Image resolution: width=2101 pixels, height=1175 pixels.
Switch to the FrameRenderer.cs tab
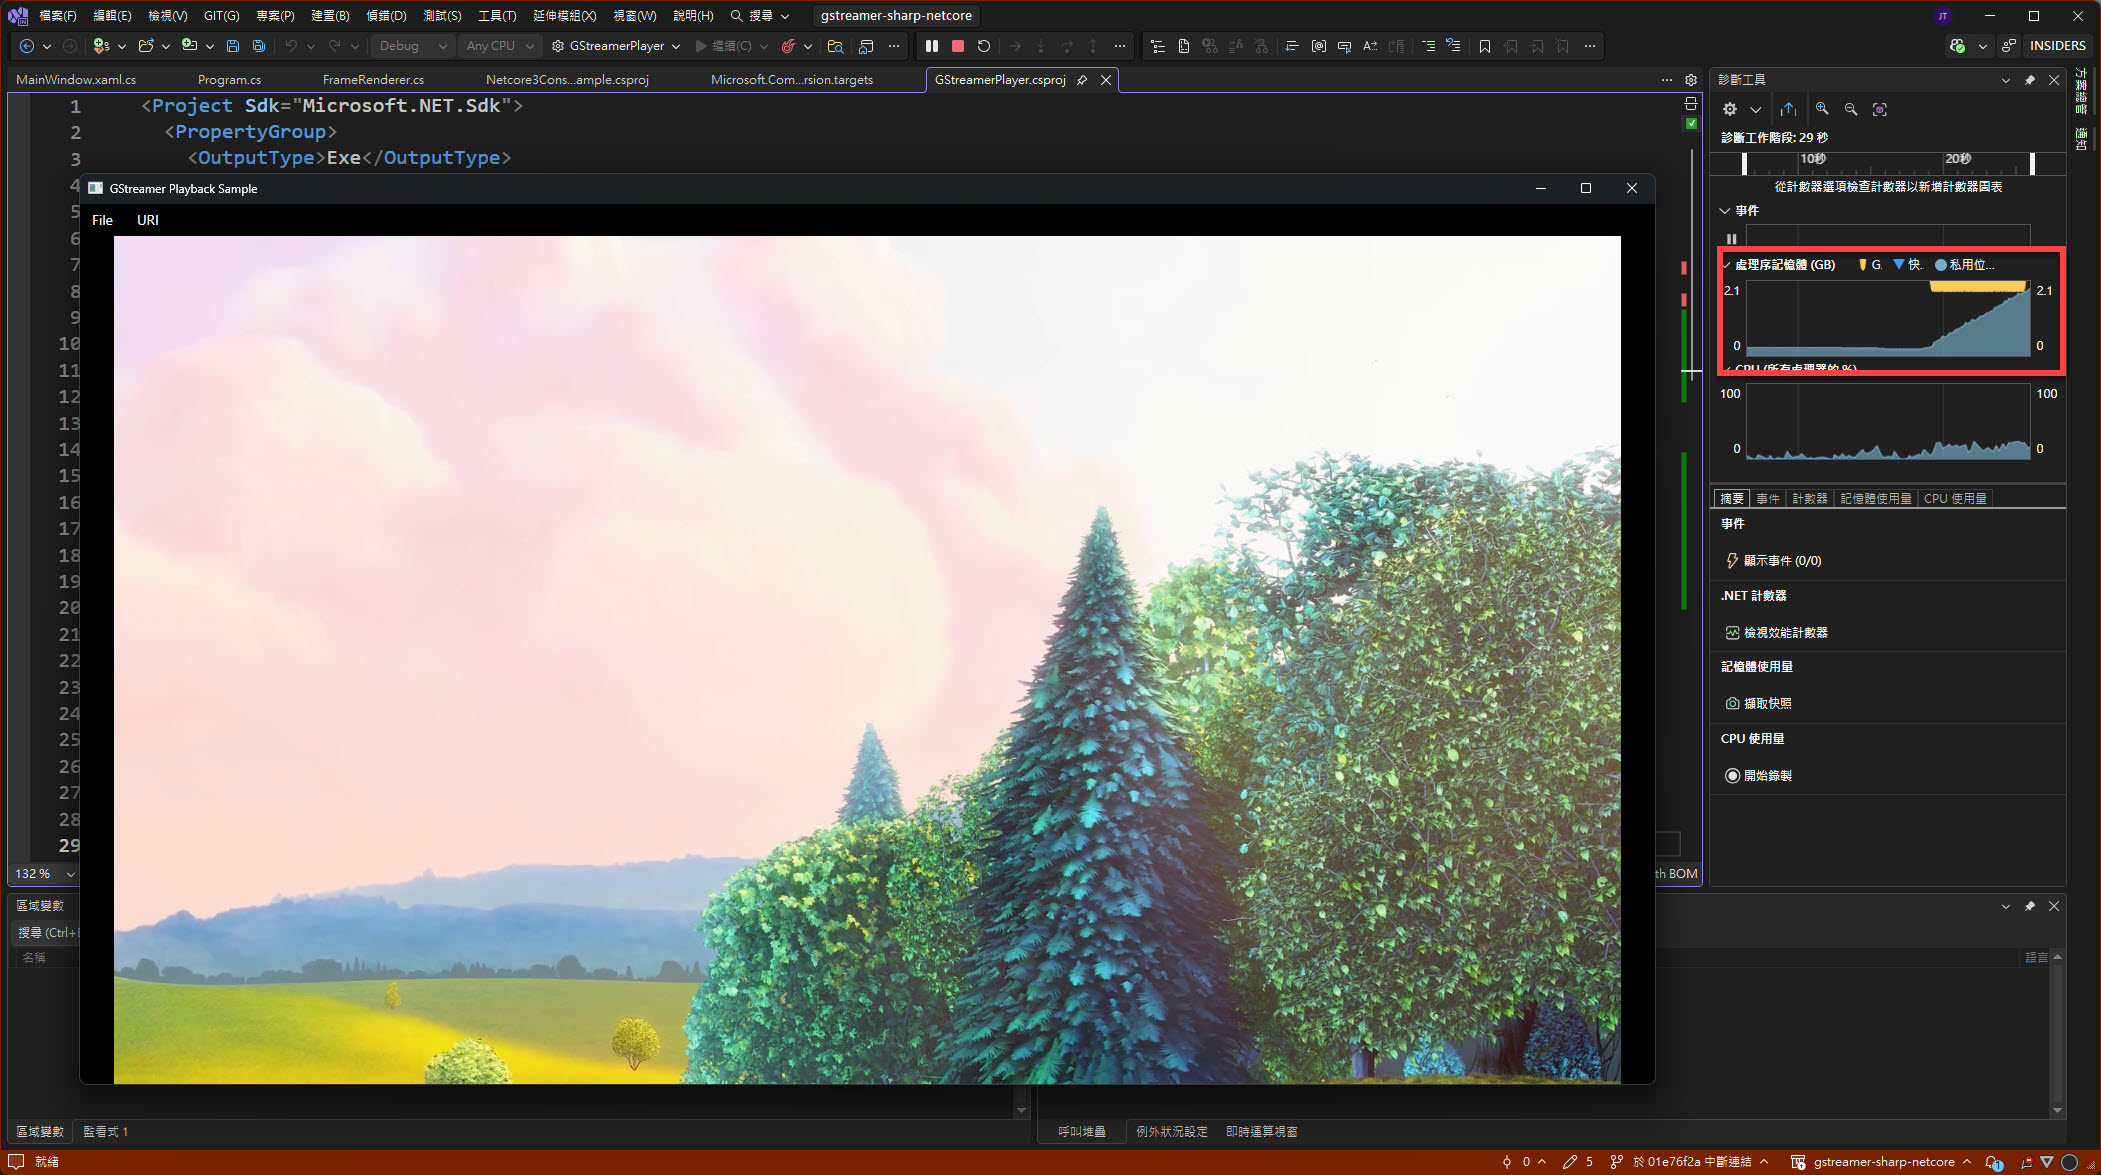pyautogui.click(x=373, y=80)
